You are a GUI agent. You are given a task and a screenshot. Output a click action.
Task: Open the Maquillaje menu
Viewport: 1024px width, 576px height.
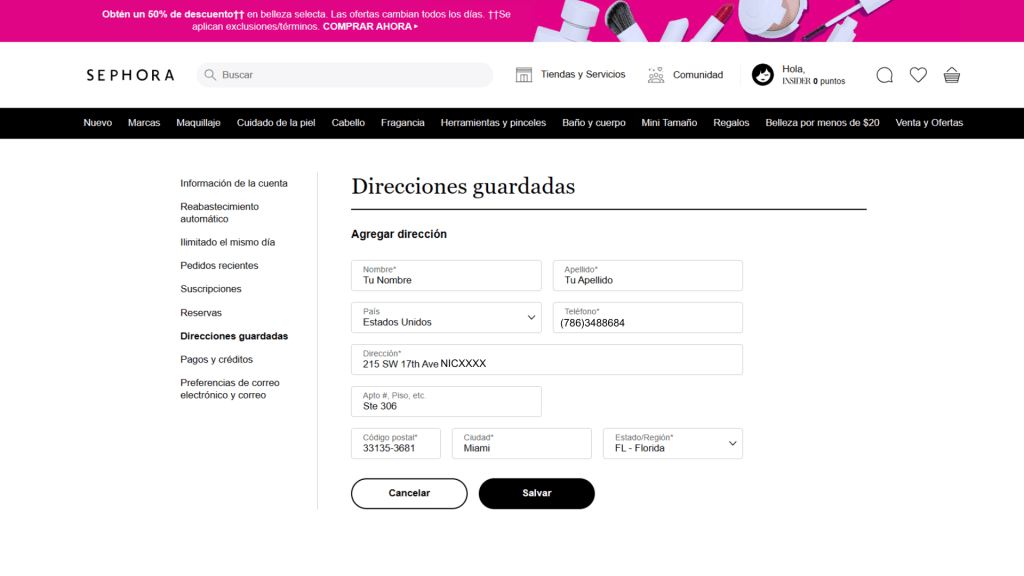coord(198,123)
